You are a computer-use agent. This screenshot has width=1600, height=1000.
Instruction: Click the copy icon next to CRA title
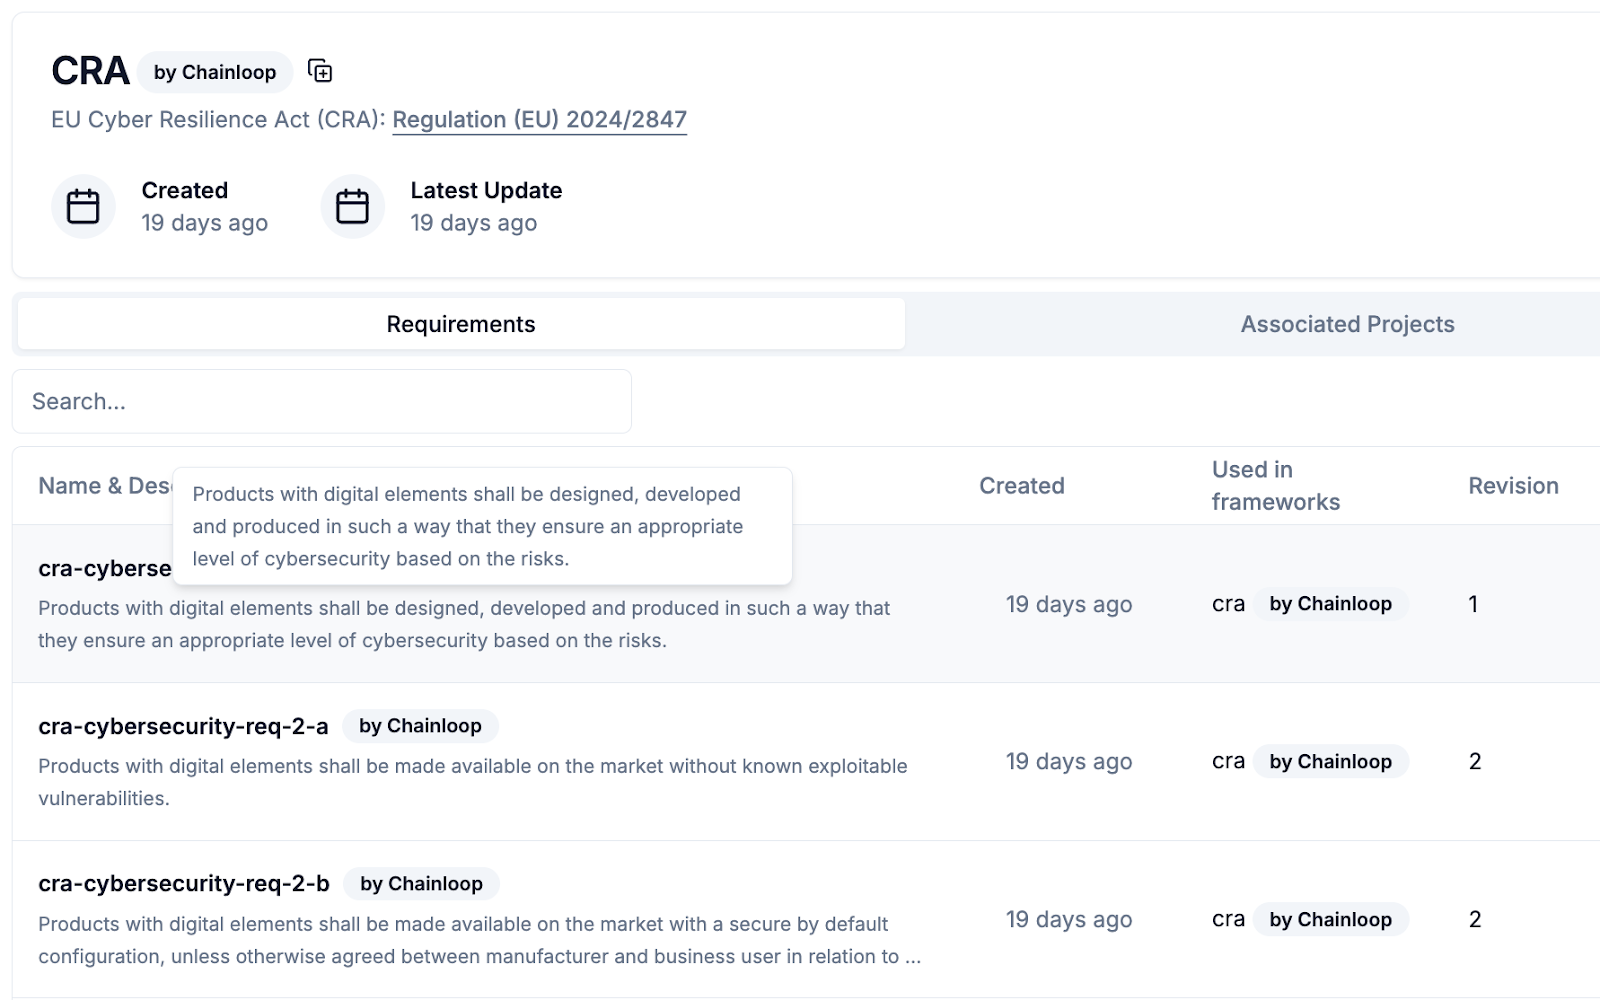pos(320,71)
